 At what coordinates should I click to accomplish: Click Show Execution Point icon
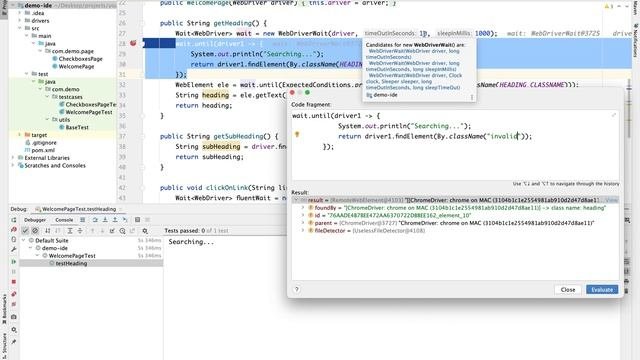pyautogui.click(x=82, y=220)
